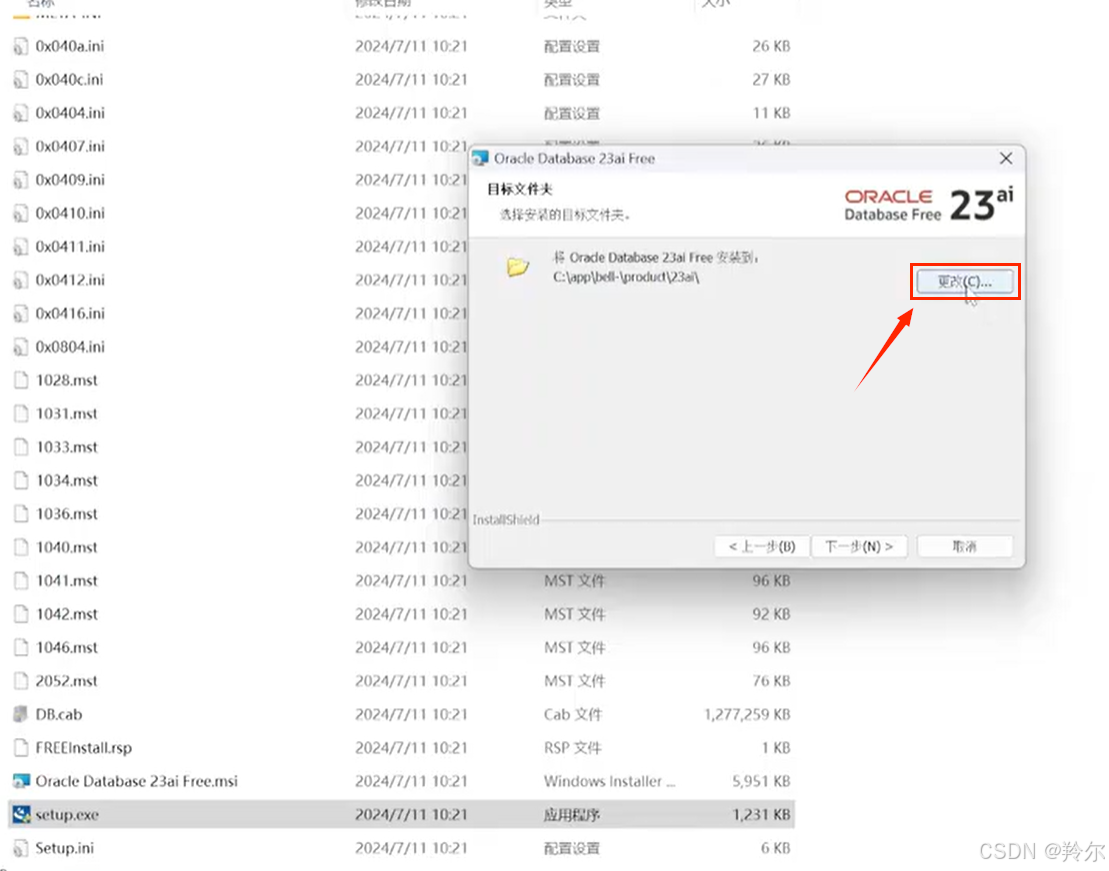Click the 1042.mst file name
The image size is (1109, 871).
pyautogui.click(x=66, y=614)
